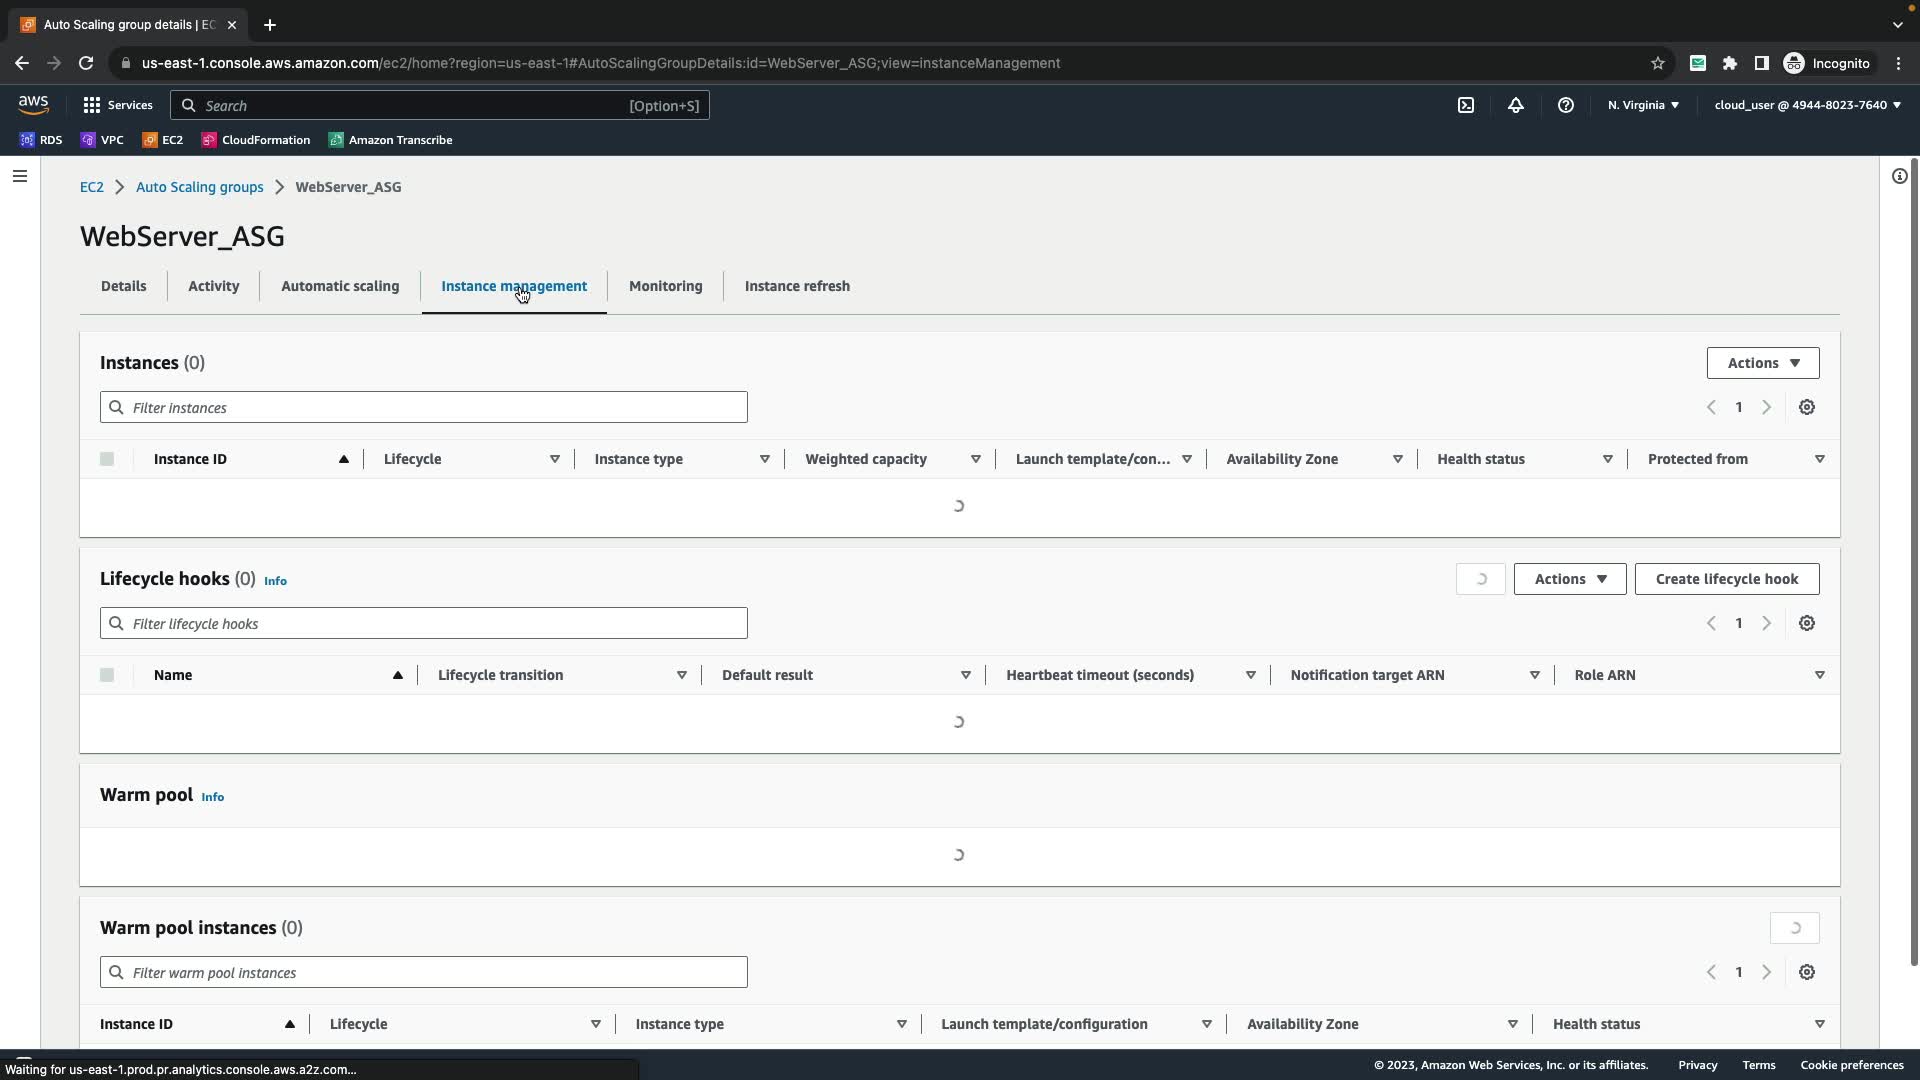Open the notifications bell icon
This screenshot has width=1920, height=1080.
pos(1516,105)
